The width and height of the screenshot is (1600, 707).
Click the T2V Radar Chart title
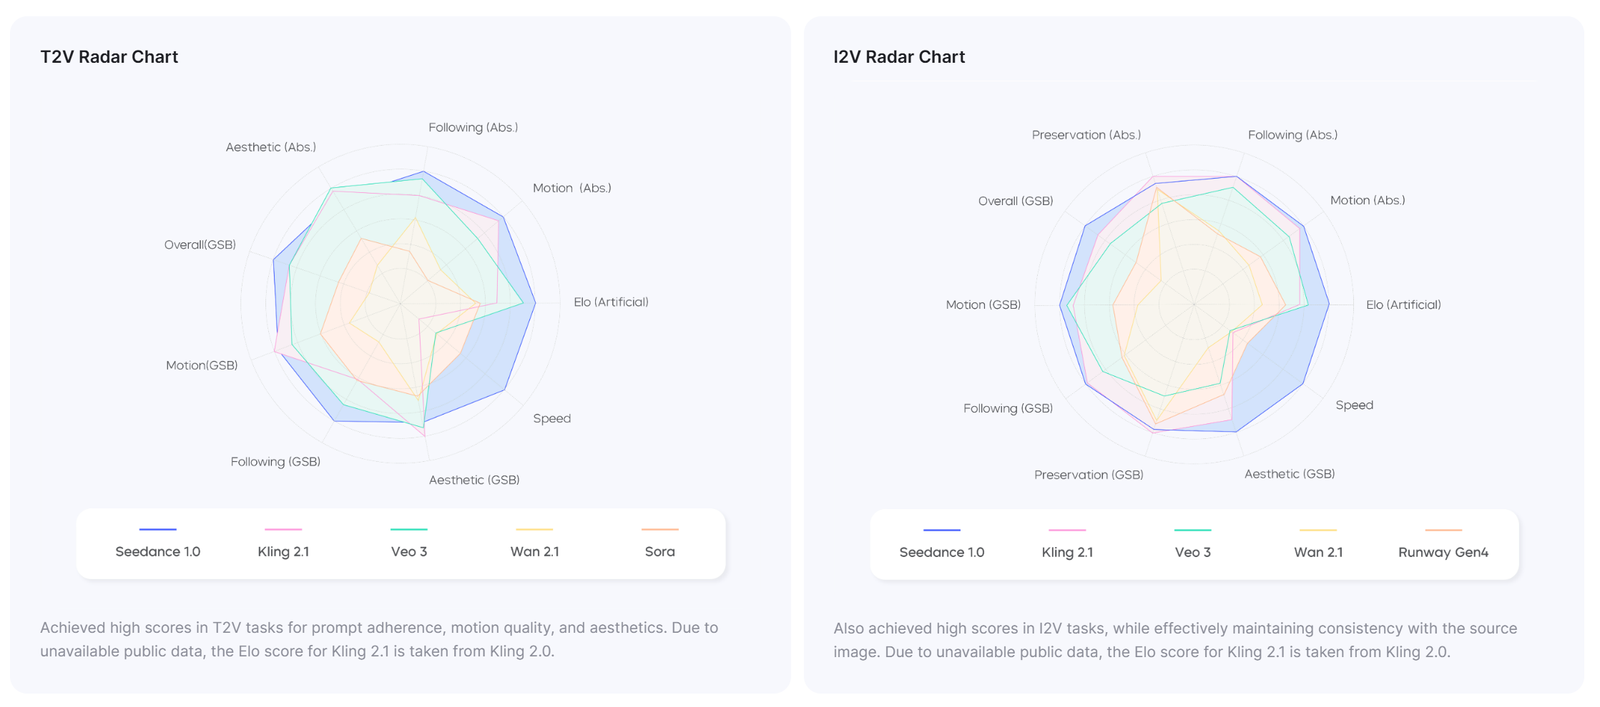point(109,57)
